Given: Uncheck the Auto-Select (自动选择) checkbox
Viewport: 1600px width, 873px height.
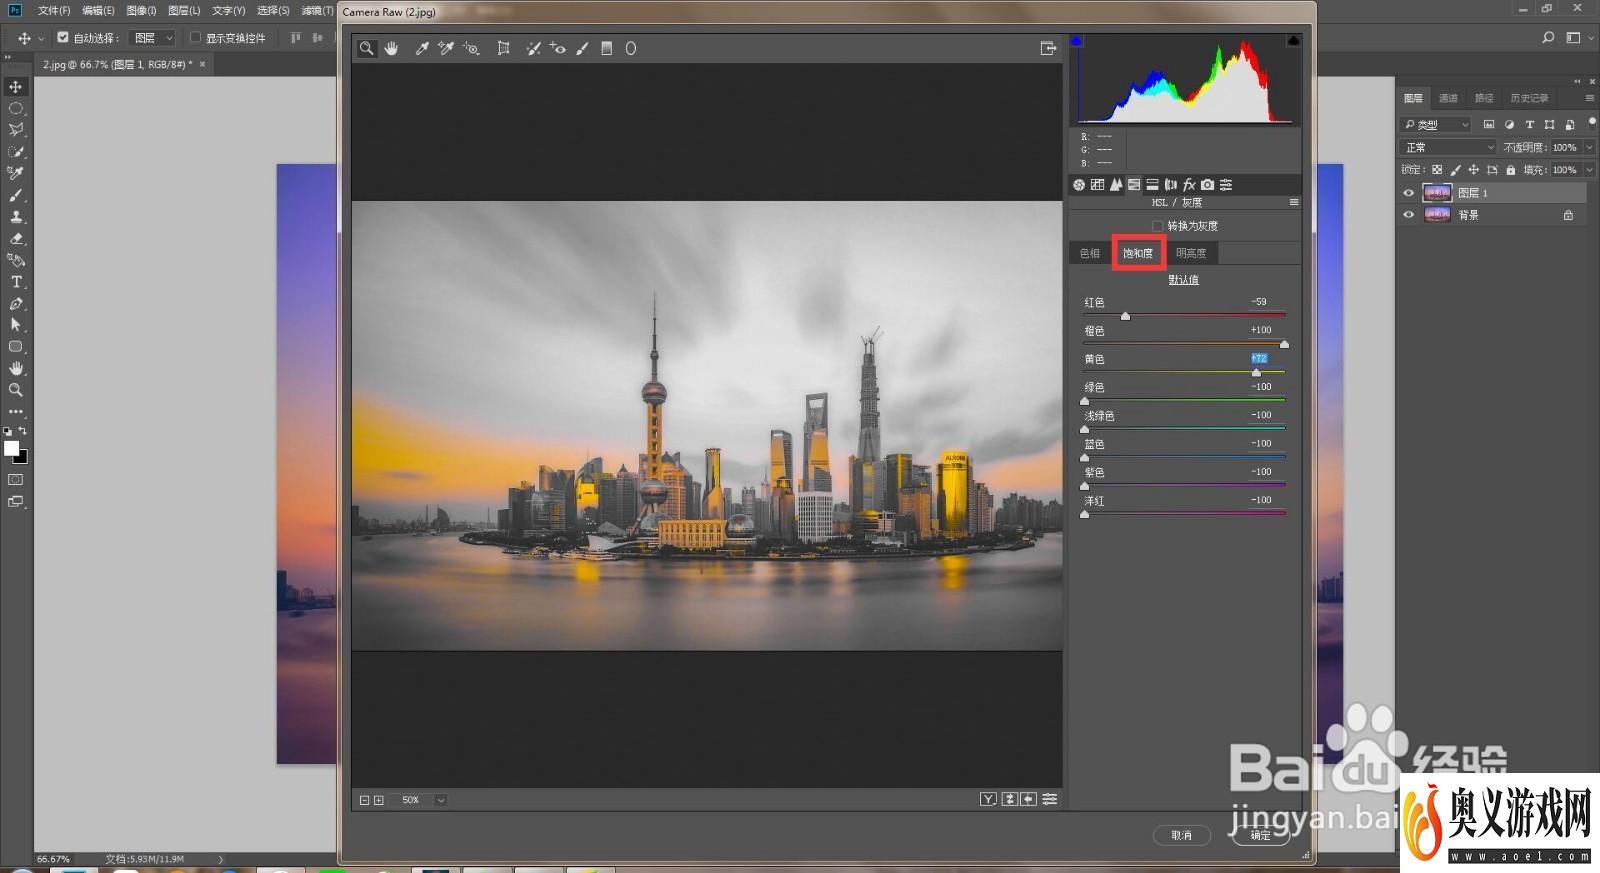Looking at the screenshot, I should [x=63, y=38].
